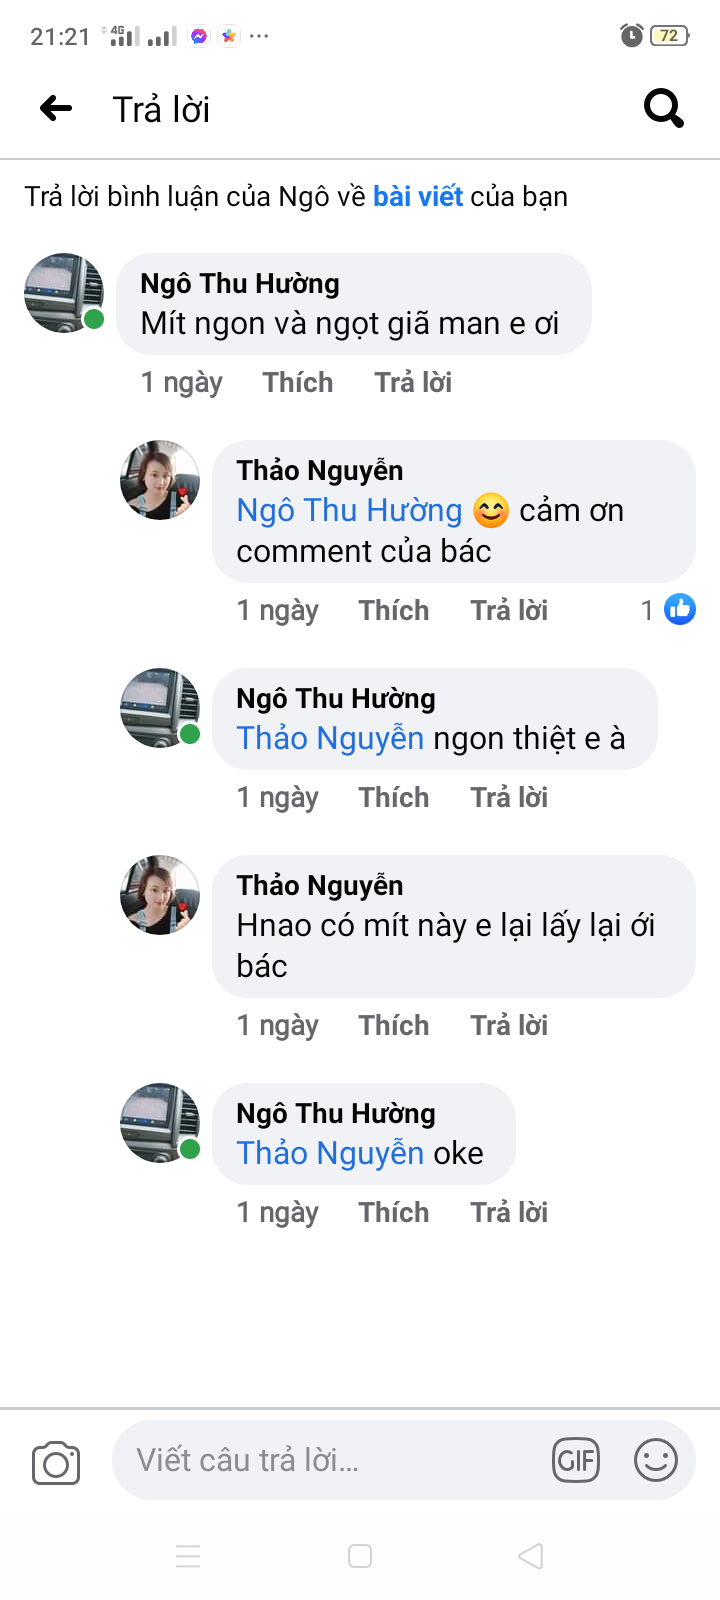Viewport: 720px width, 1600px height.
Task: Like the "ngon thiệt e à" reply
Action: [x=394, y=797]
